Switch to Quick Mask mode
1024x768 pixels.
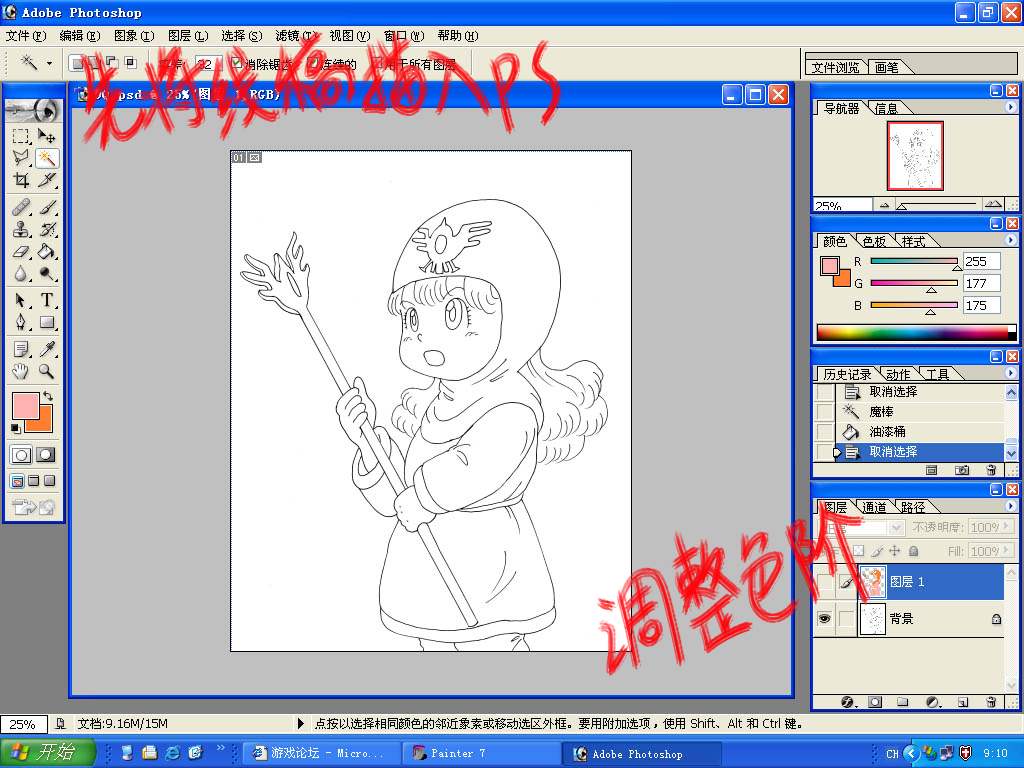coord(46,455)
